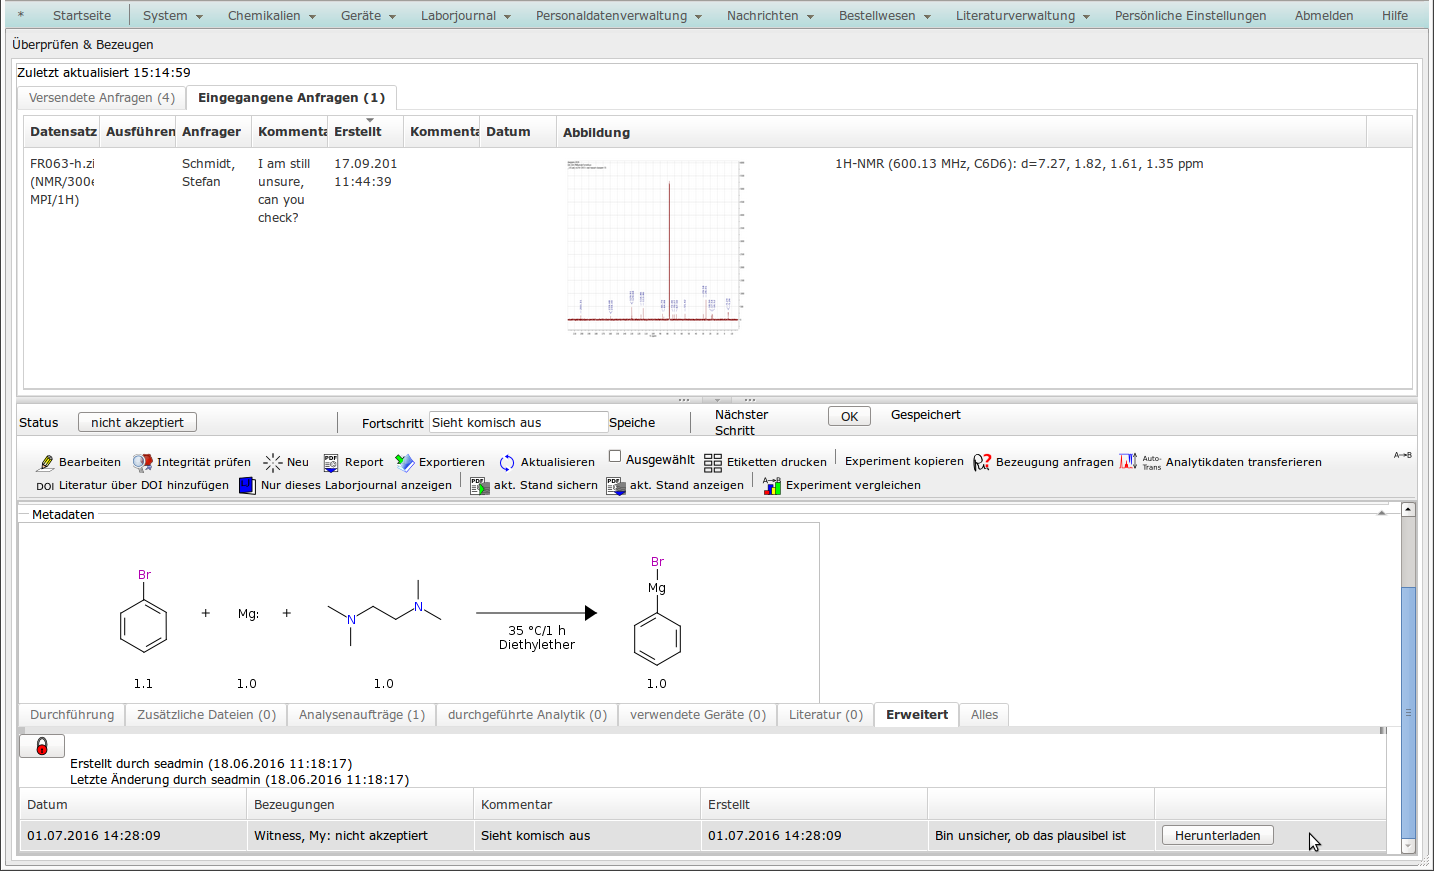Toggle the Ausgewählt checkbox
The image size is (1434, 871).
coord(615,457)
